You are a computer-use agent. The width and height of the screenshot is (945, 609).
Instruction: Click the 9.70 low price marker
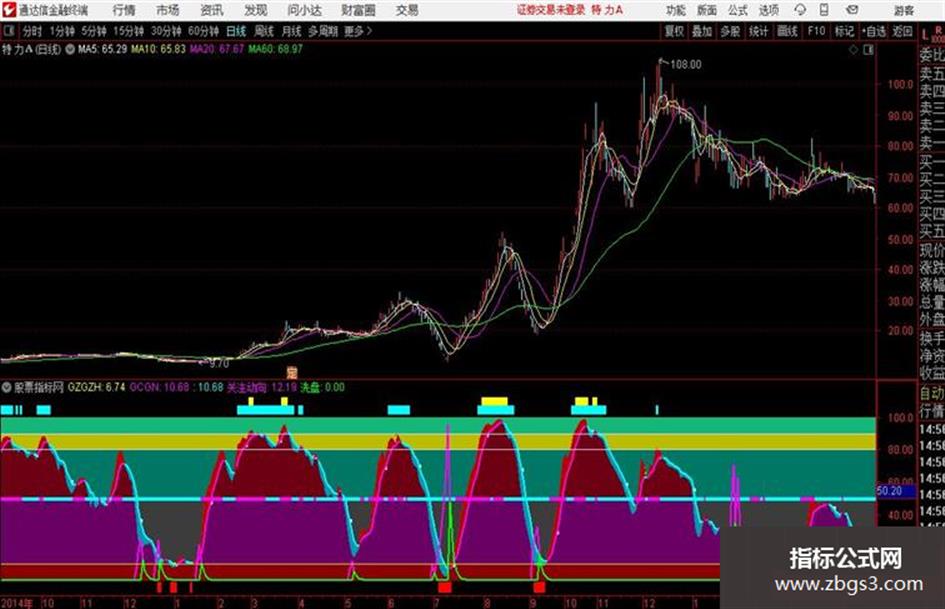218,364
